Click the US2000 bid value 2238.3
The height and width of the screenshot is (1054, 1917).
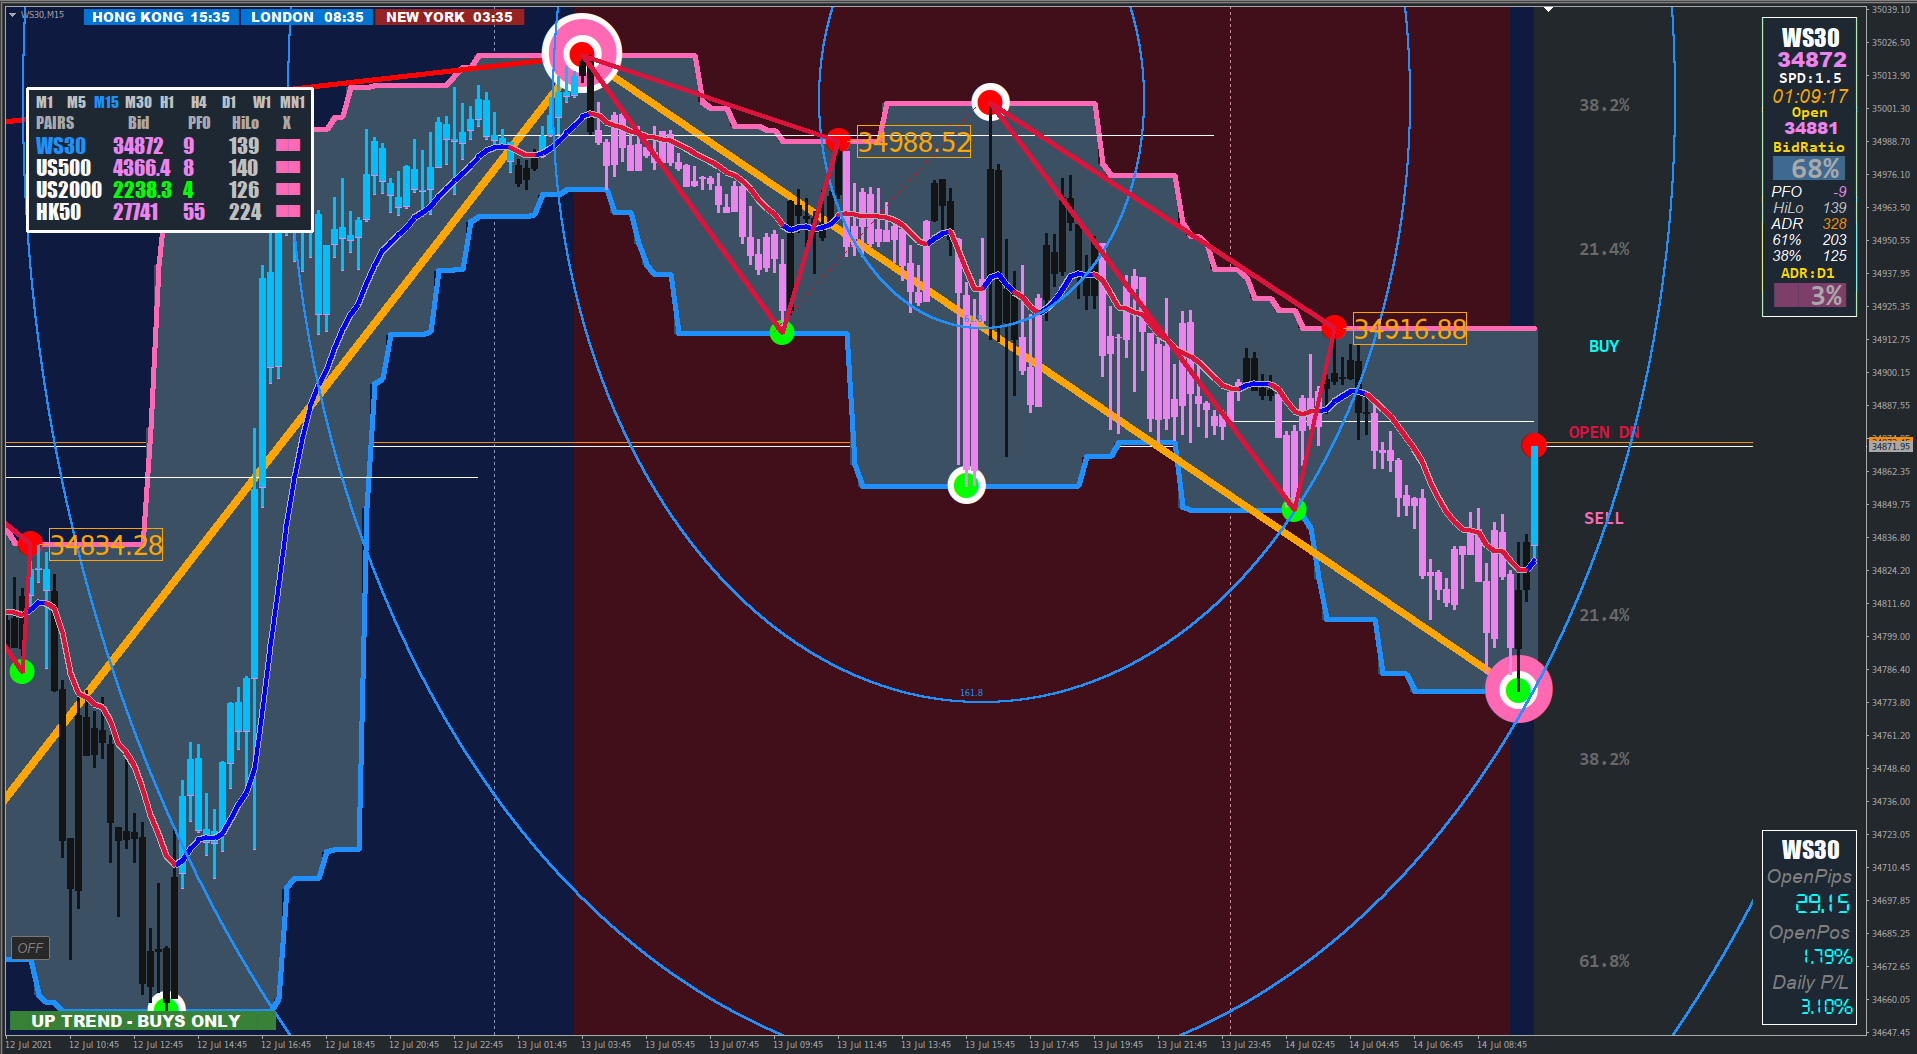pyautogui.click(x=141, y=190)
